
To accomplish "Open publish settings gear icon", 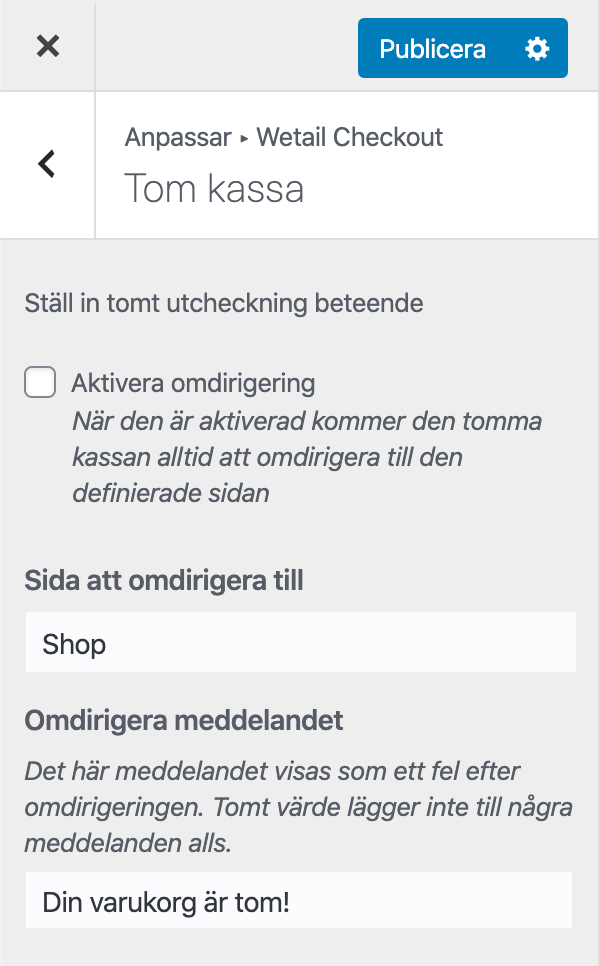I will pyautogui.click(x=537, y=49).
